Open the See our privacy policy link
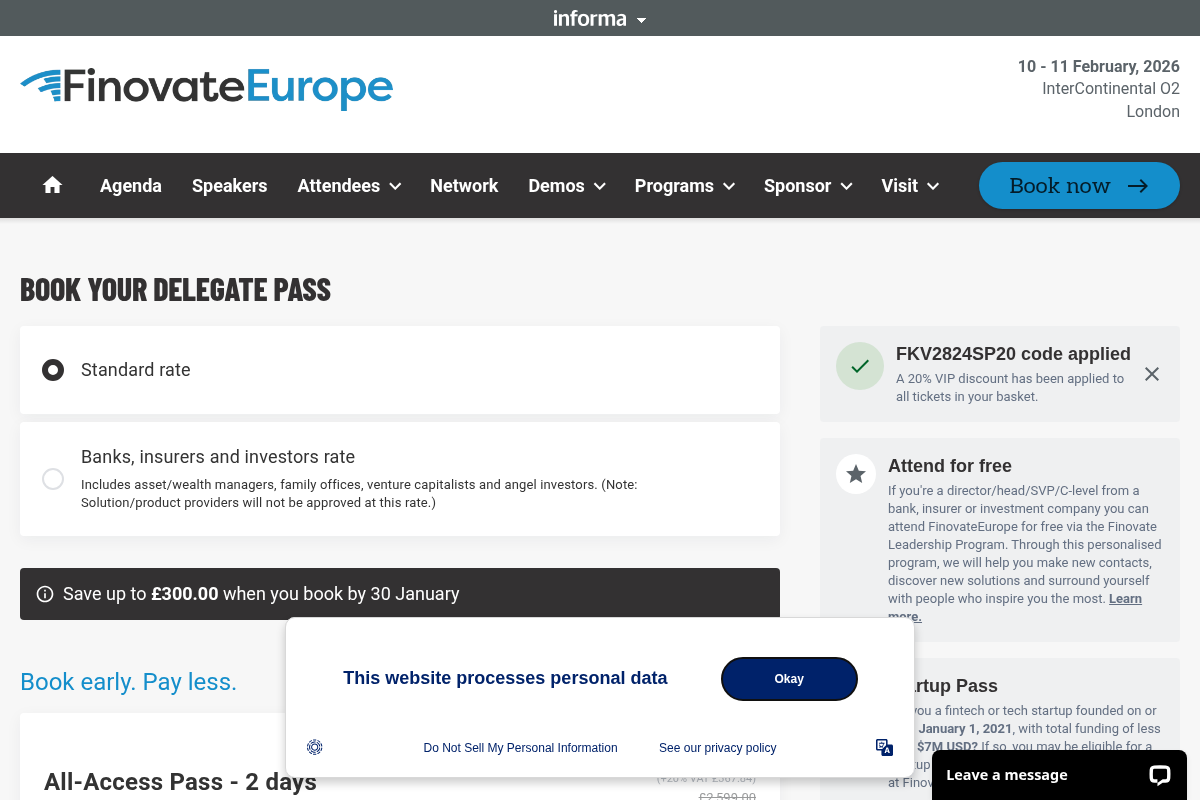The width and height of the screenshot is (1200, 800). coord(717,748)
